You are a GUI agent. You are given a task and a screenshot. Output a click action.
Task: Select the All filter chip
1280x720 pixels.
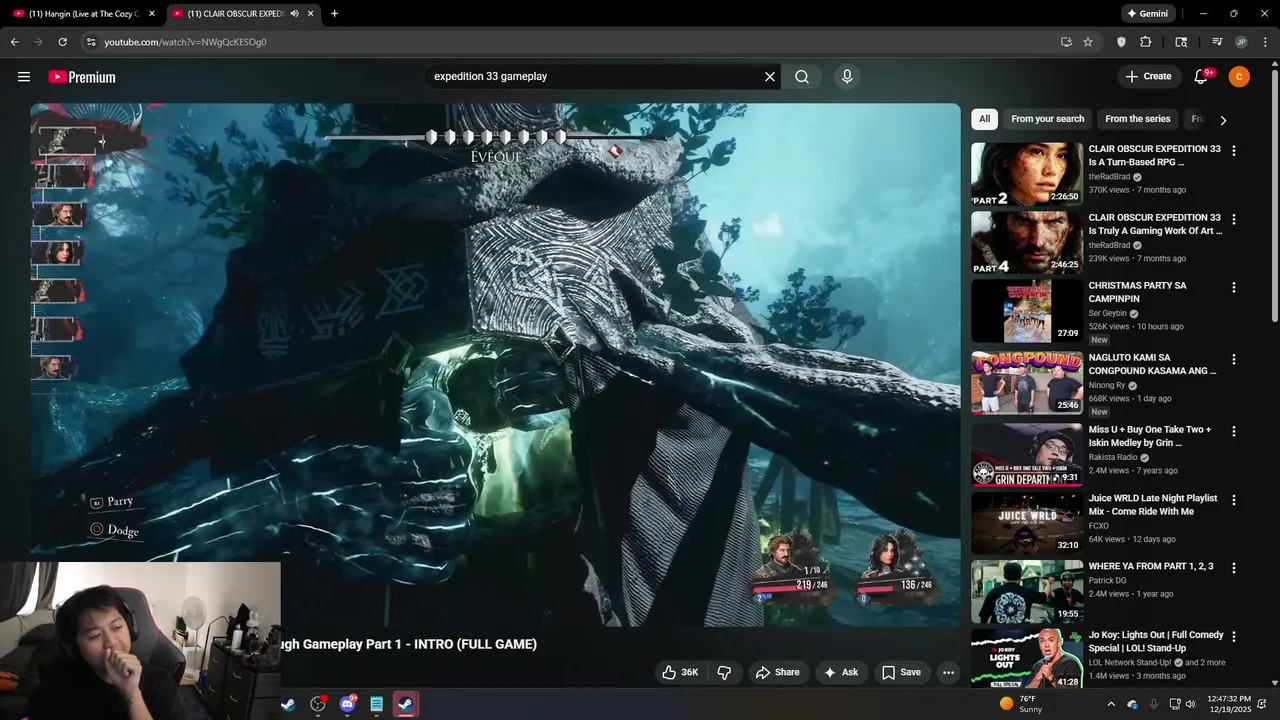(x=984, y=119)
